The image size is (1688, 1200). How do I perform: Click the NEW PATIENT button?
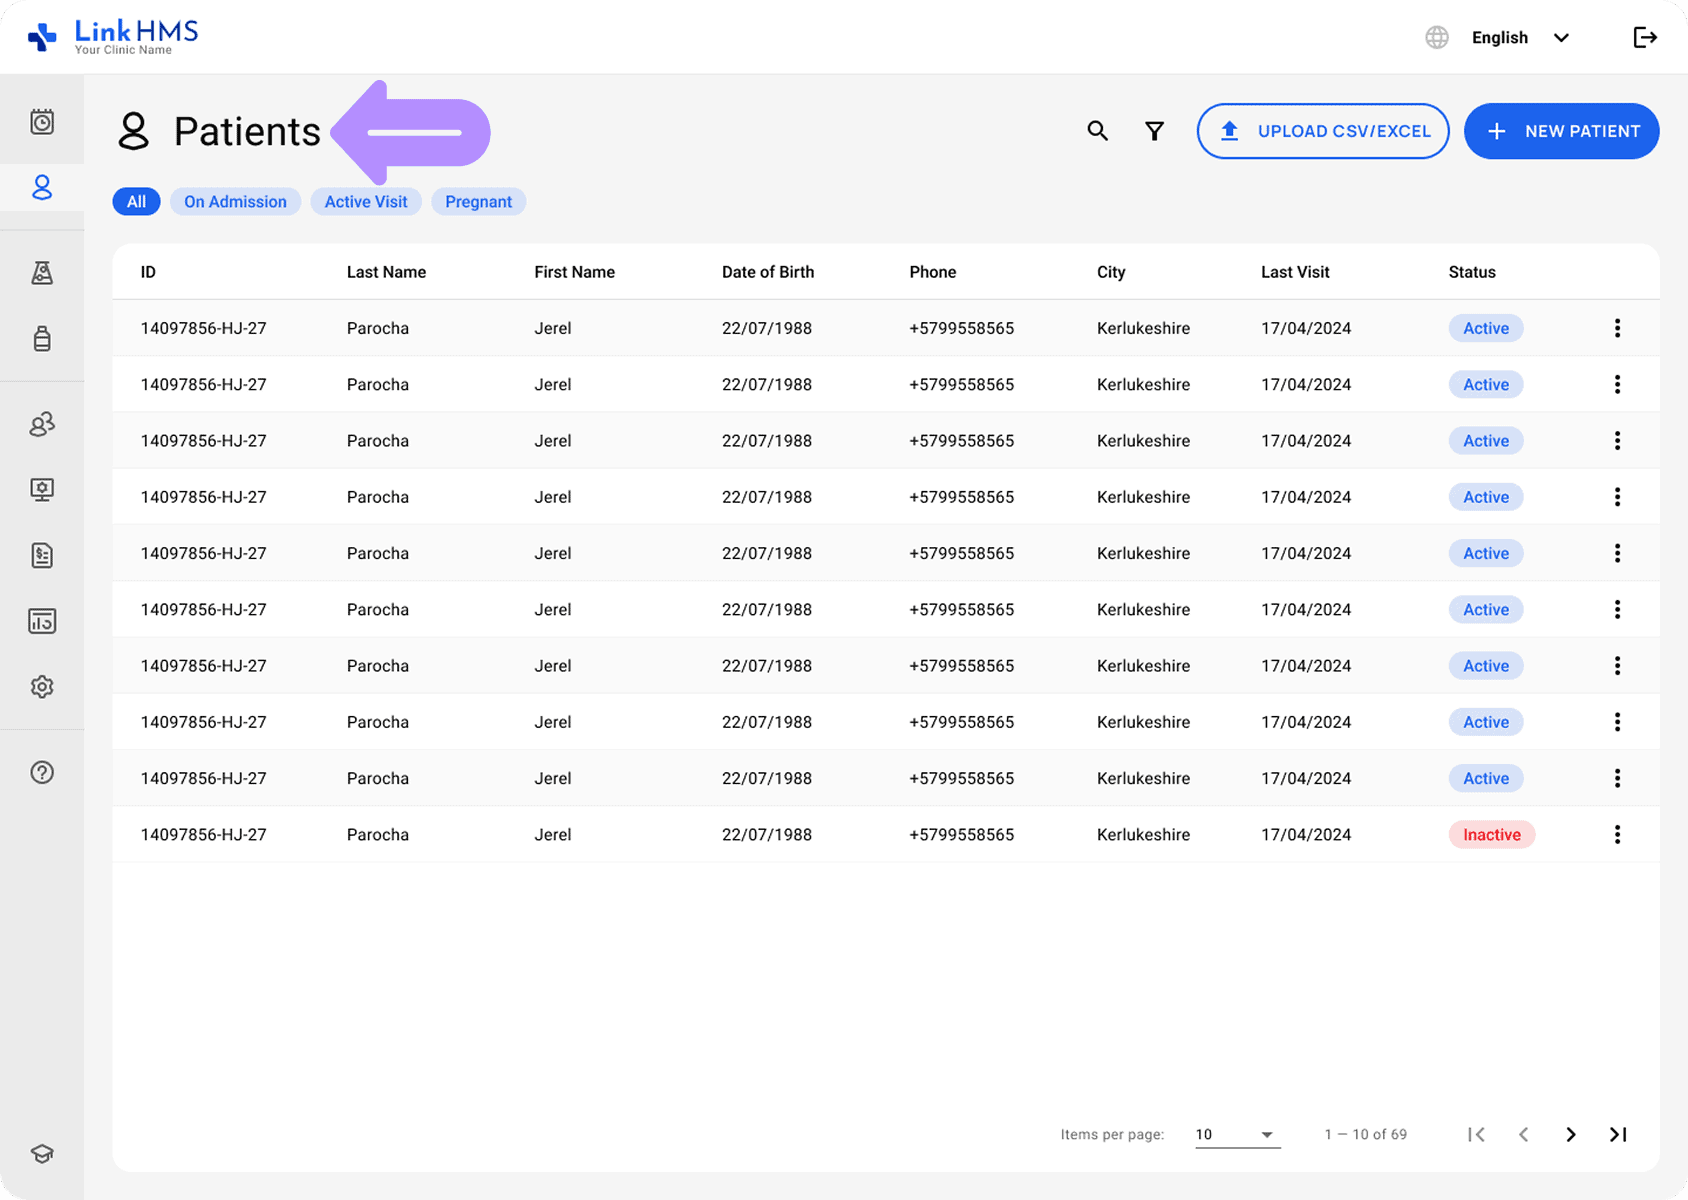coord(1560,131)
